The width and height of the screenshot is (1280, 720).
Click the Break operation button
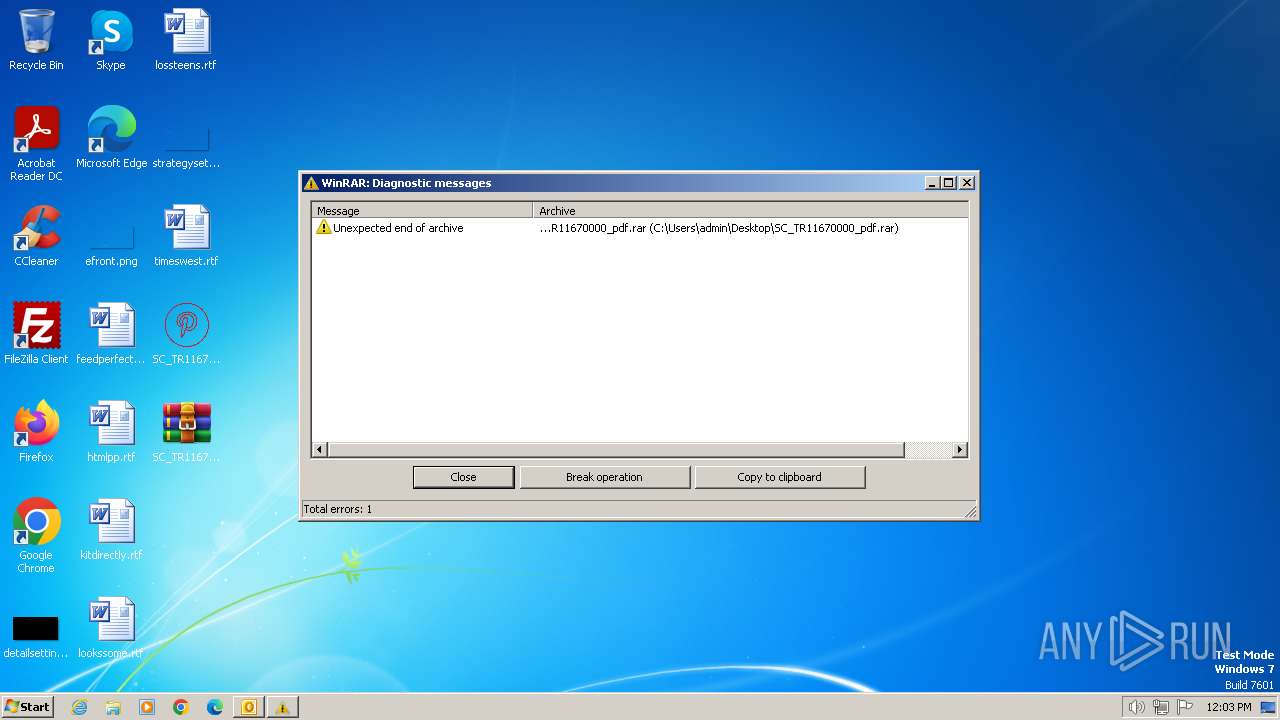(x=604, y=477)
